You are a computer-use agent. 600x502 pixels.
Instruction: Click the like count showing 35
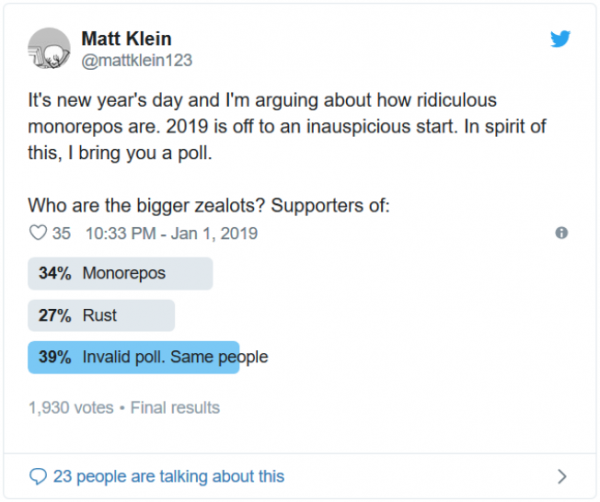(x=62, y=233)
